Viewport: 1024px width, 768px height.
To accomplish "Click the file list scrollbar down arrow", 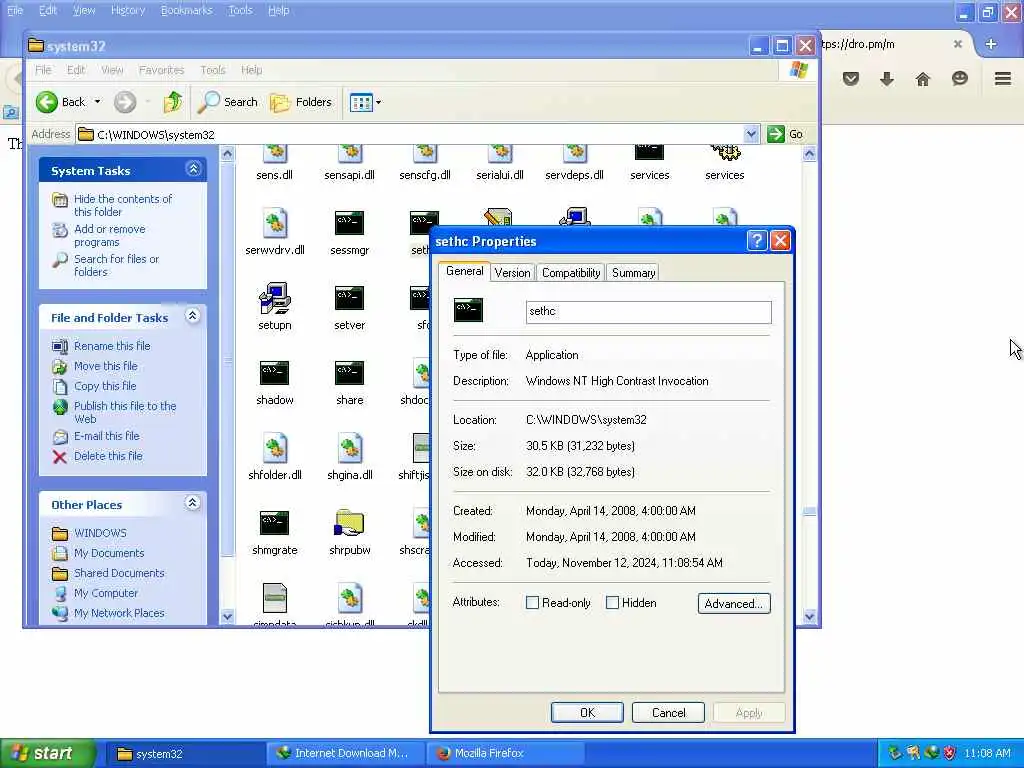I will click(809, 615).
